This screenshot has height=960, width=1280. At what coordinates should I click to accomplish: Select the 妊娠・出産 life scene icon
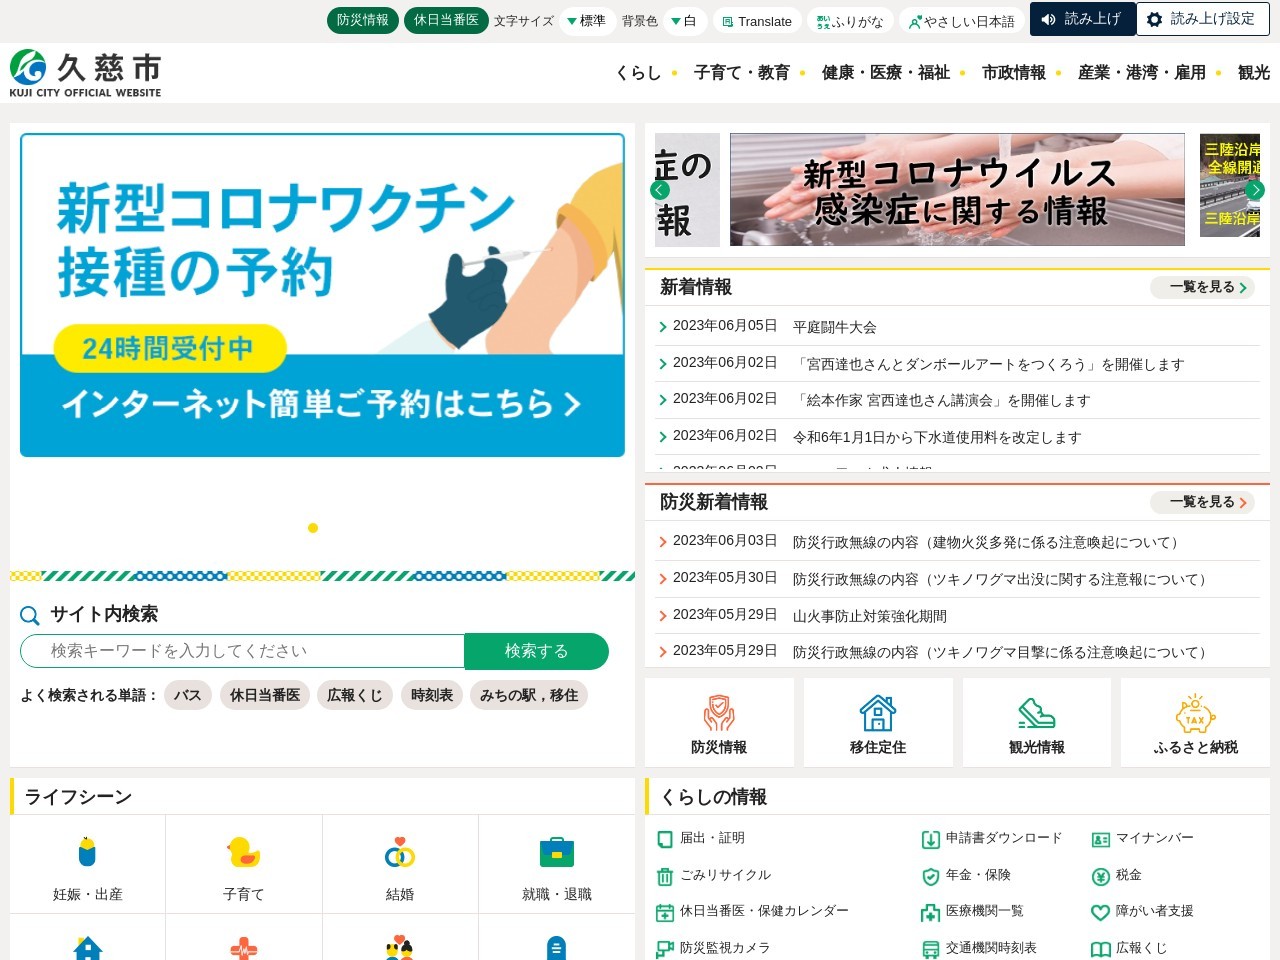pyautogui.click(x=88, y=865)
